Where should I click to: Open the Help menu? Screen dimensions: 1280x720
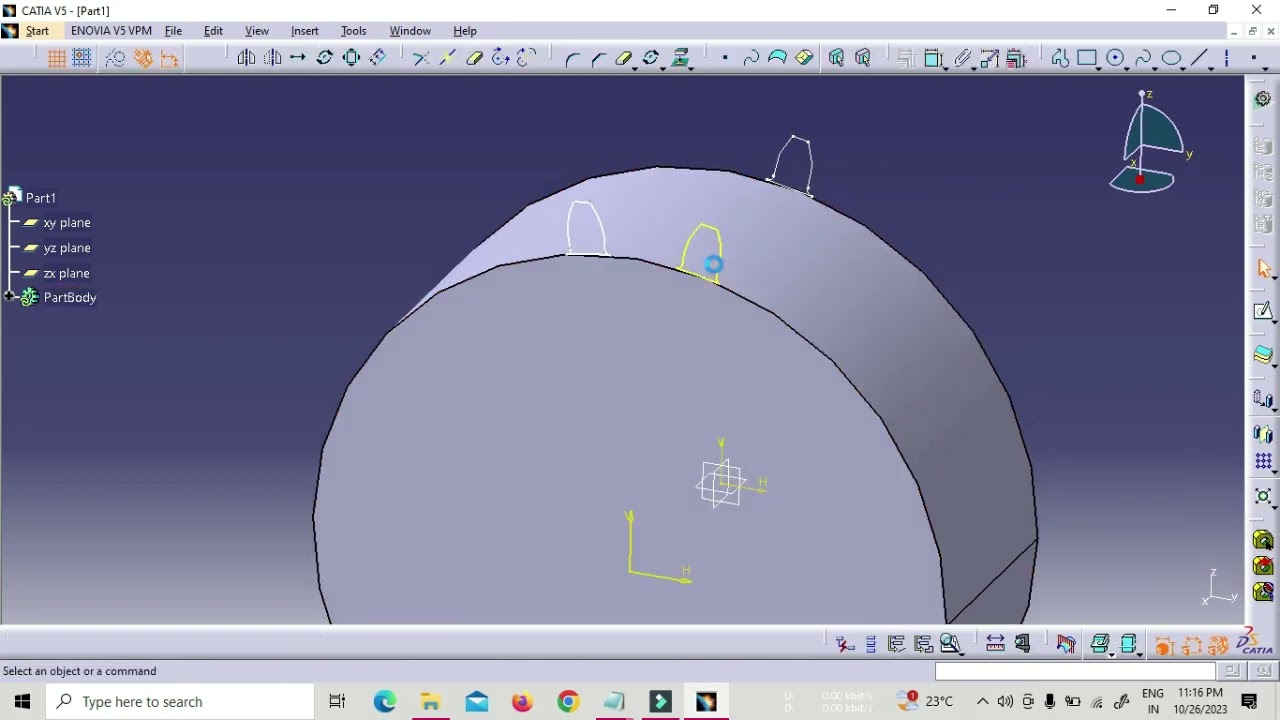pos(465,31)
